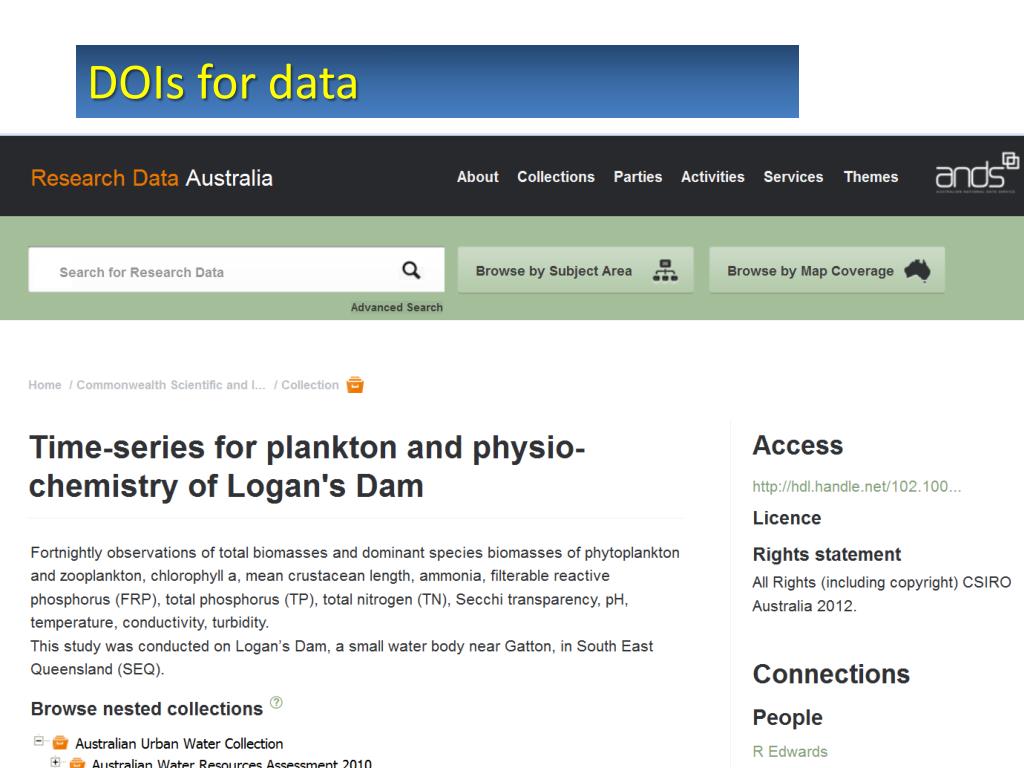
Task: Click the Browse by Map Coverage button
Action: pyautogui.click(x=827, y=270)
